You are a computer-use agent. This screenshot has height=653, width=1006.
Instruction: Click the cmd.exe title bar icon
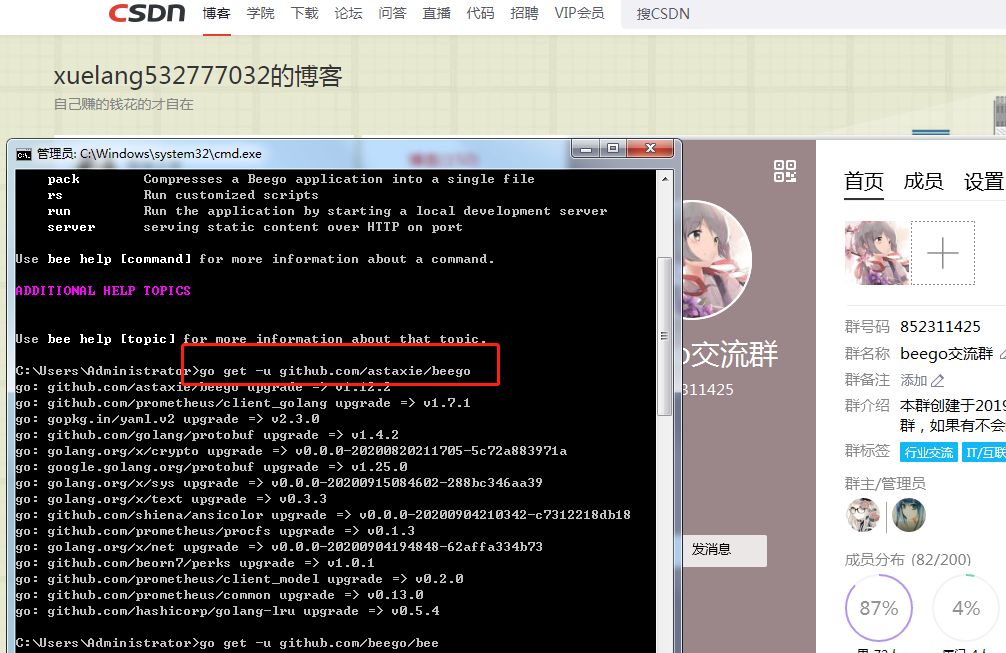pyautogui.click(x=24, y=155)
